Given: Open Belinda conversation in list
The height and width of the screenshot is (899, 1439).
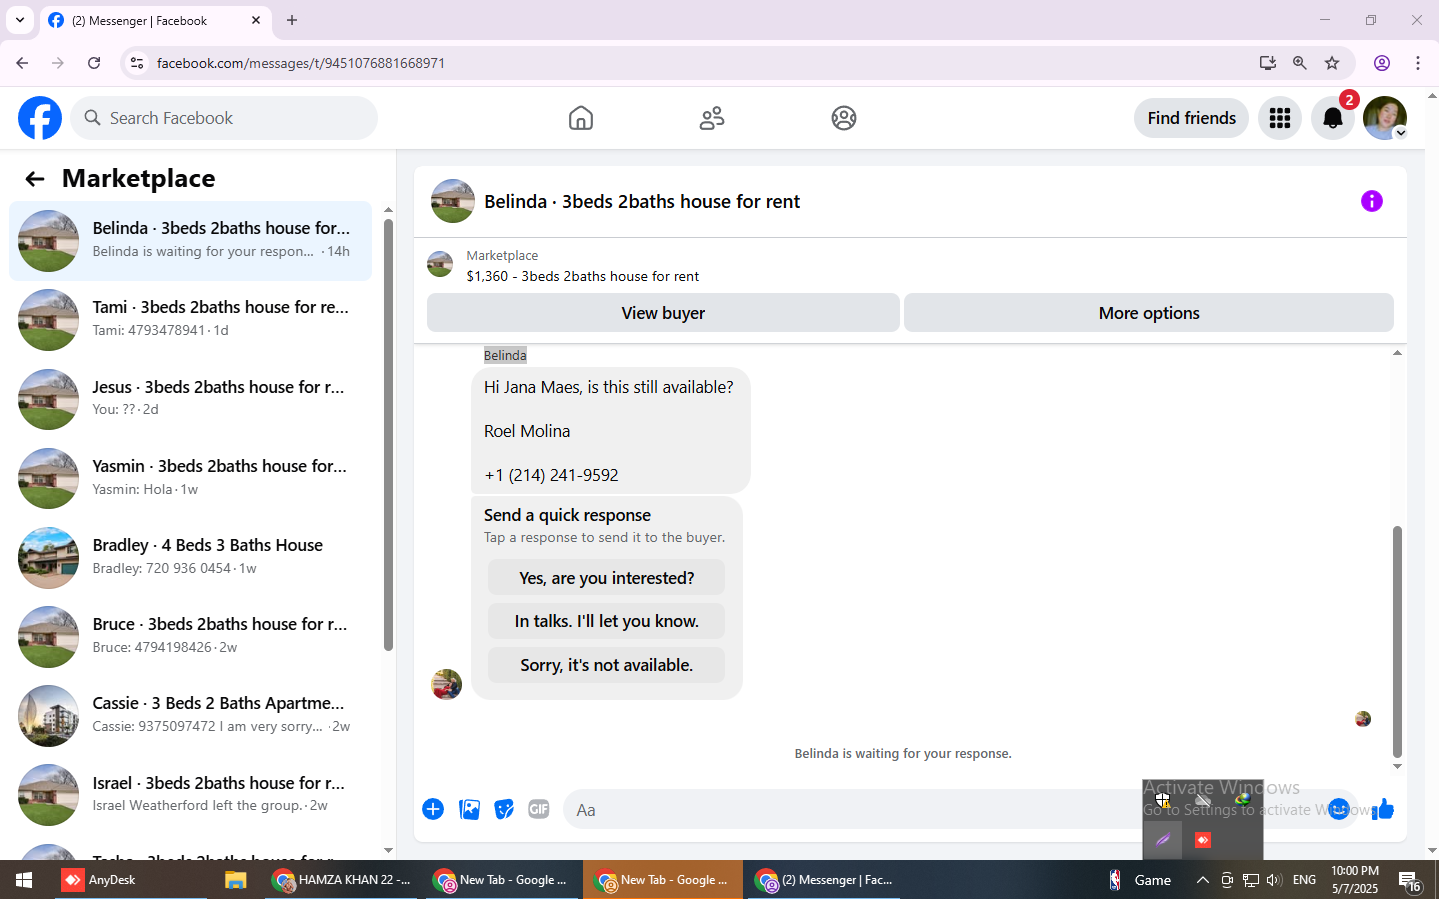Looking at the screenshot, I should coord(190,240).
